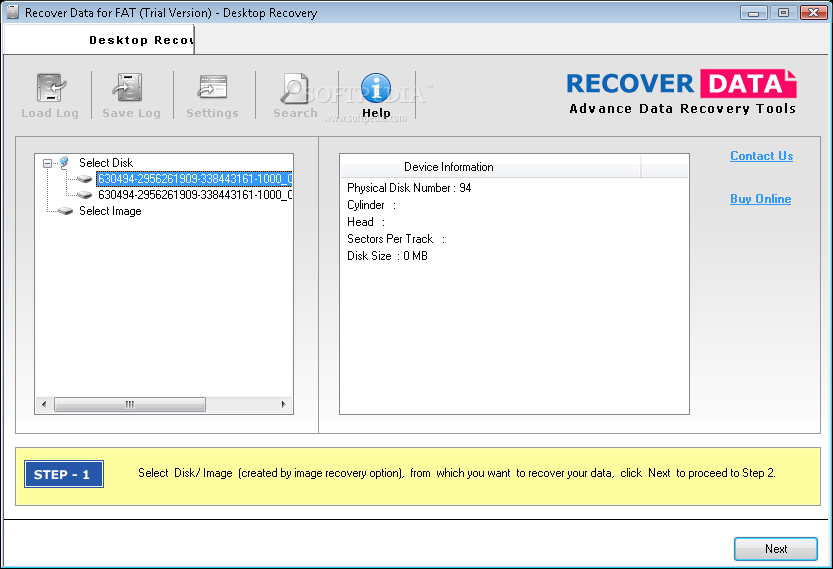Click the Select Disk root label
This screenshot has width=833, height=569.
106,163
